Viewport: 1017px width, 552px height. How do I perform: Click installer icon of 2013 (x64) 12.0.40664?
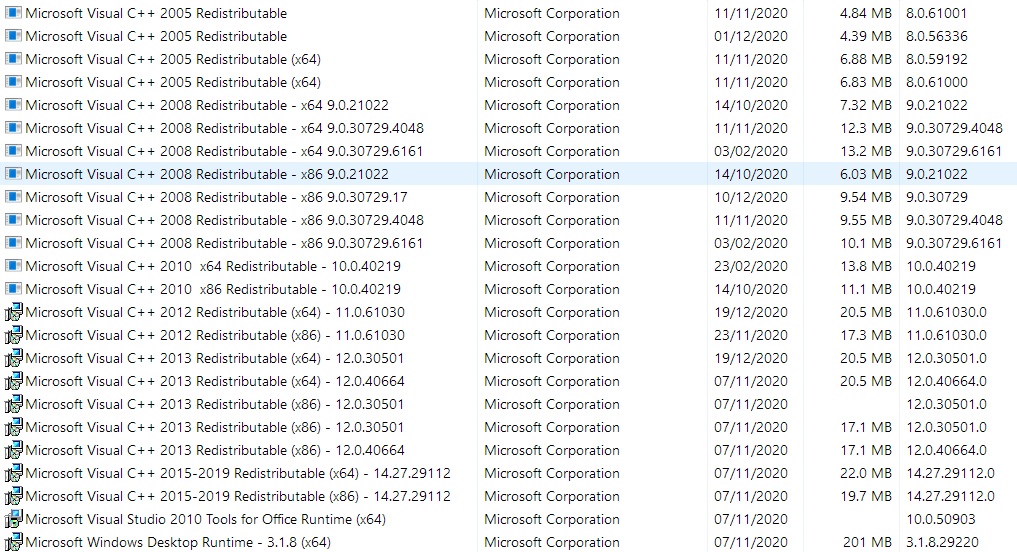13,381
